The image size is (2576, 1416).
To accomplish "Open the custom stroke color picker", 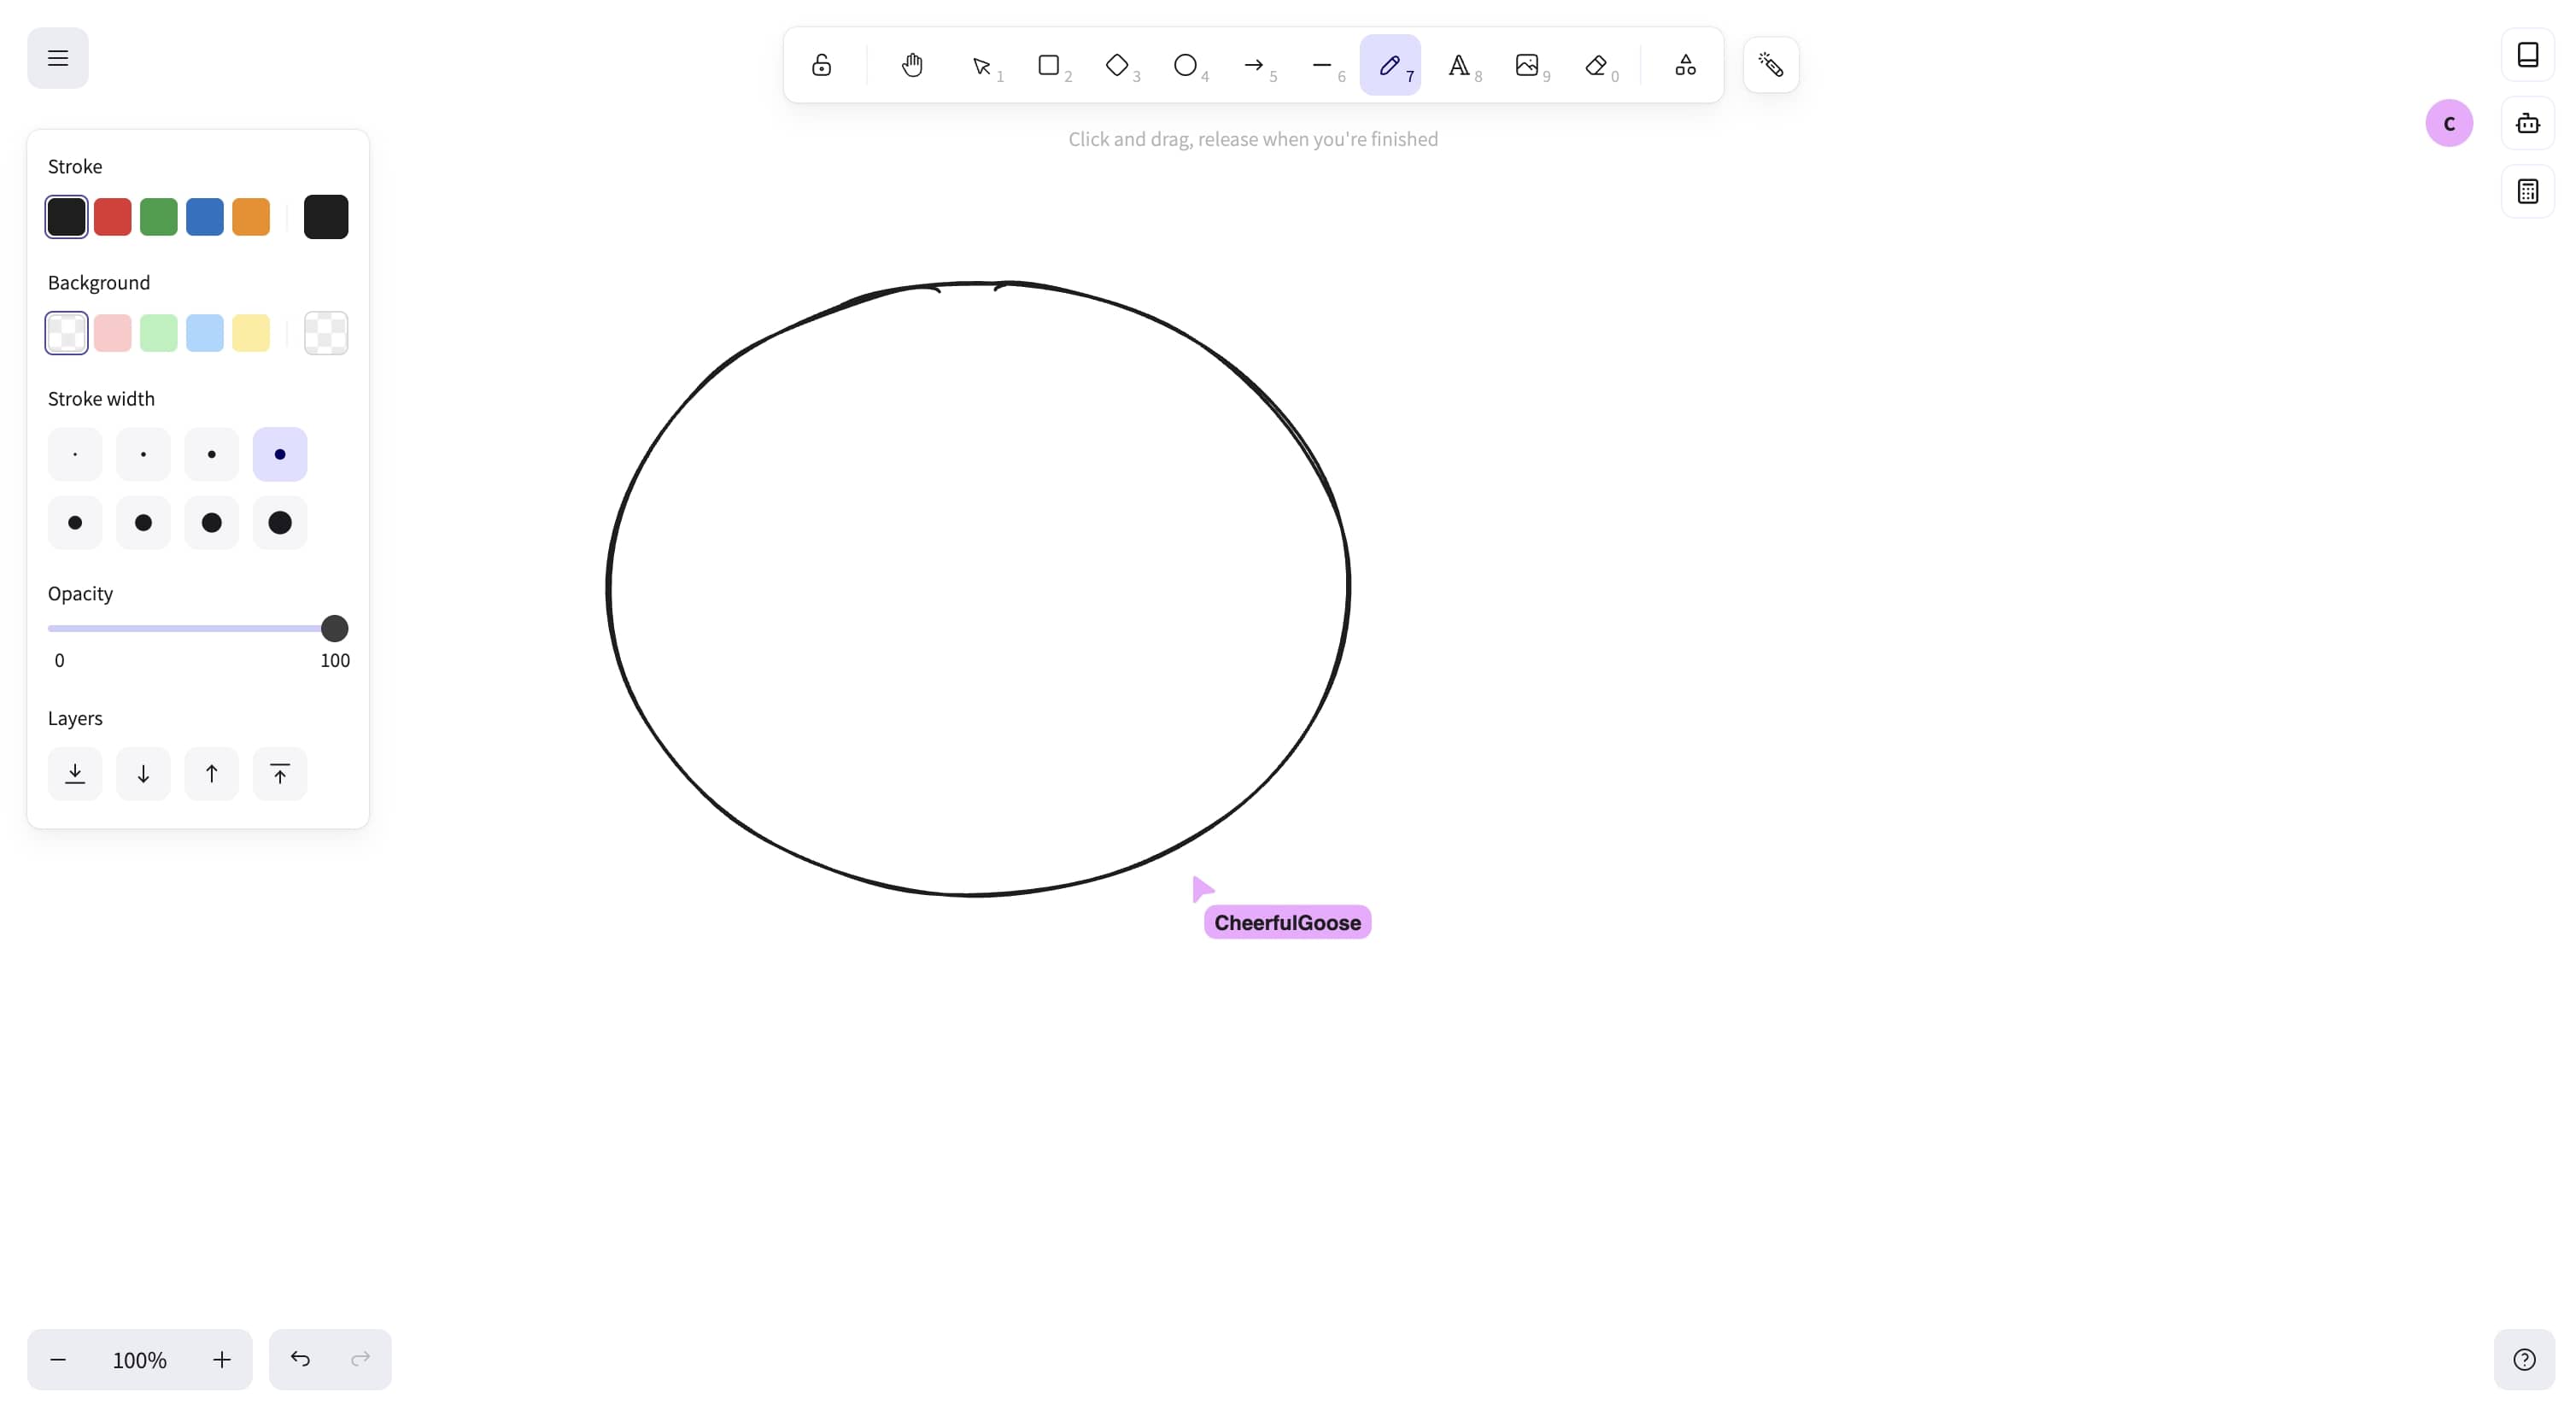I will click(326, 217).
